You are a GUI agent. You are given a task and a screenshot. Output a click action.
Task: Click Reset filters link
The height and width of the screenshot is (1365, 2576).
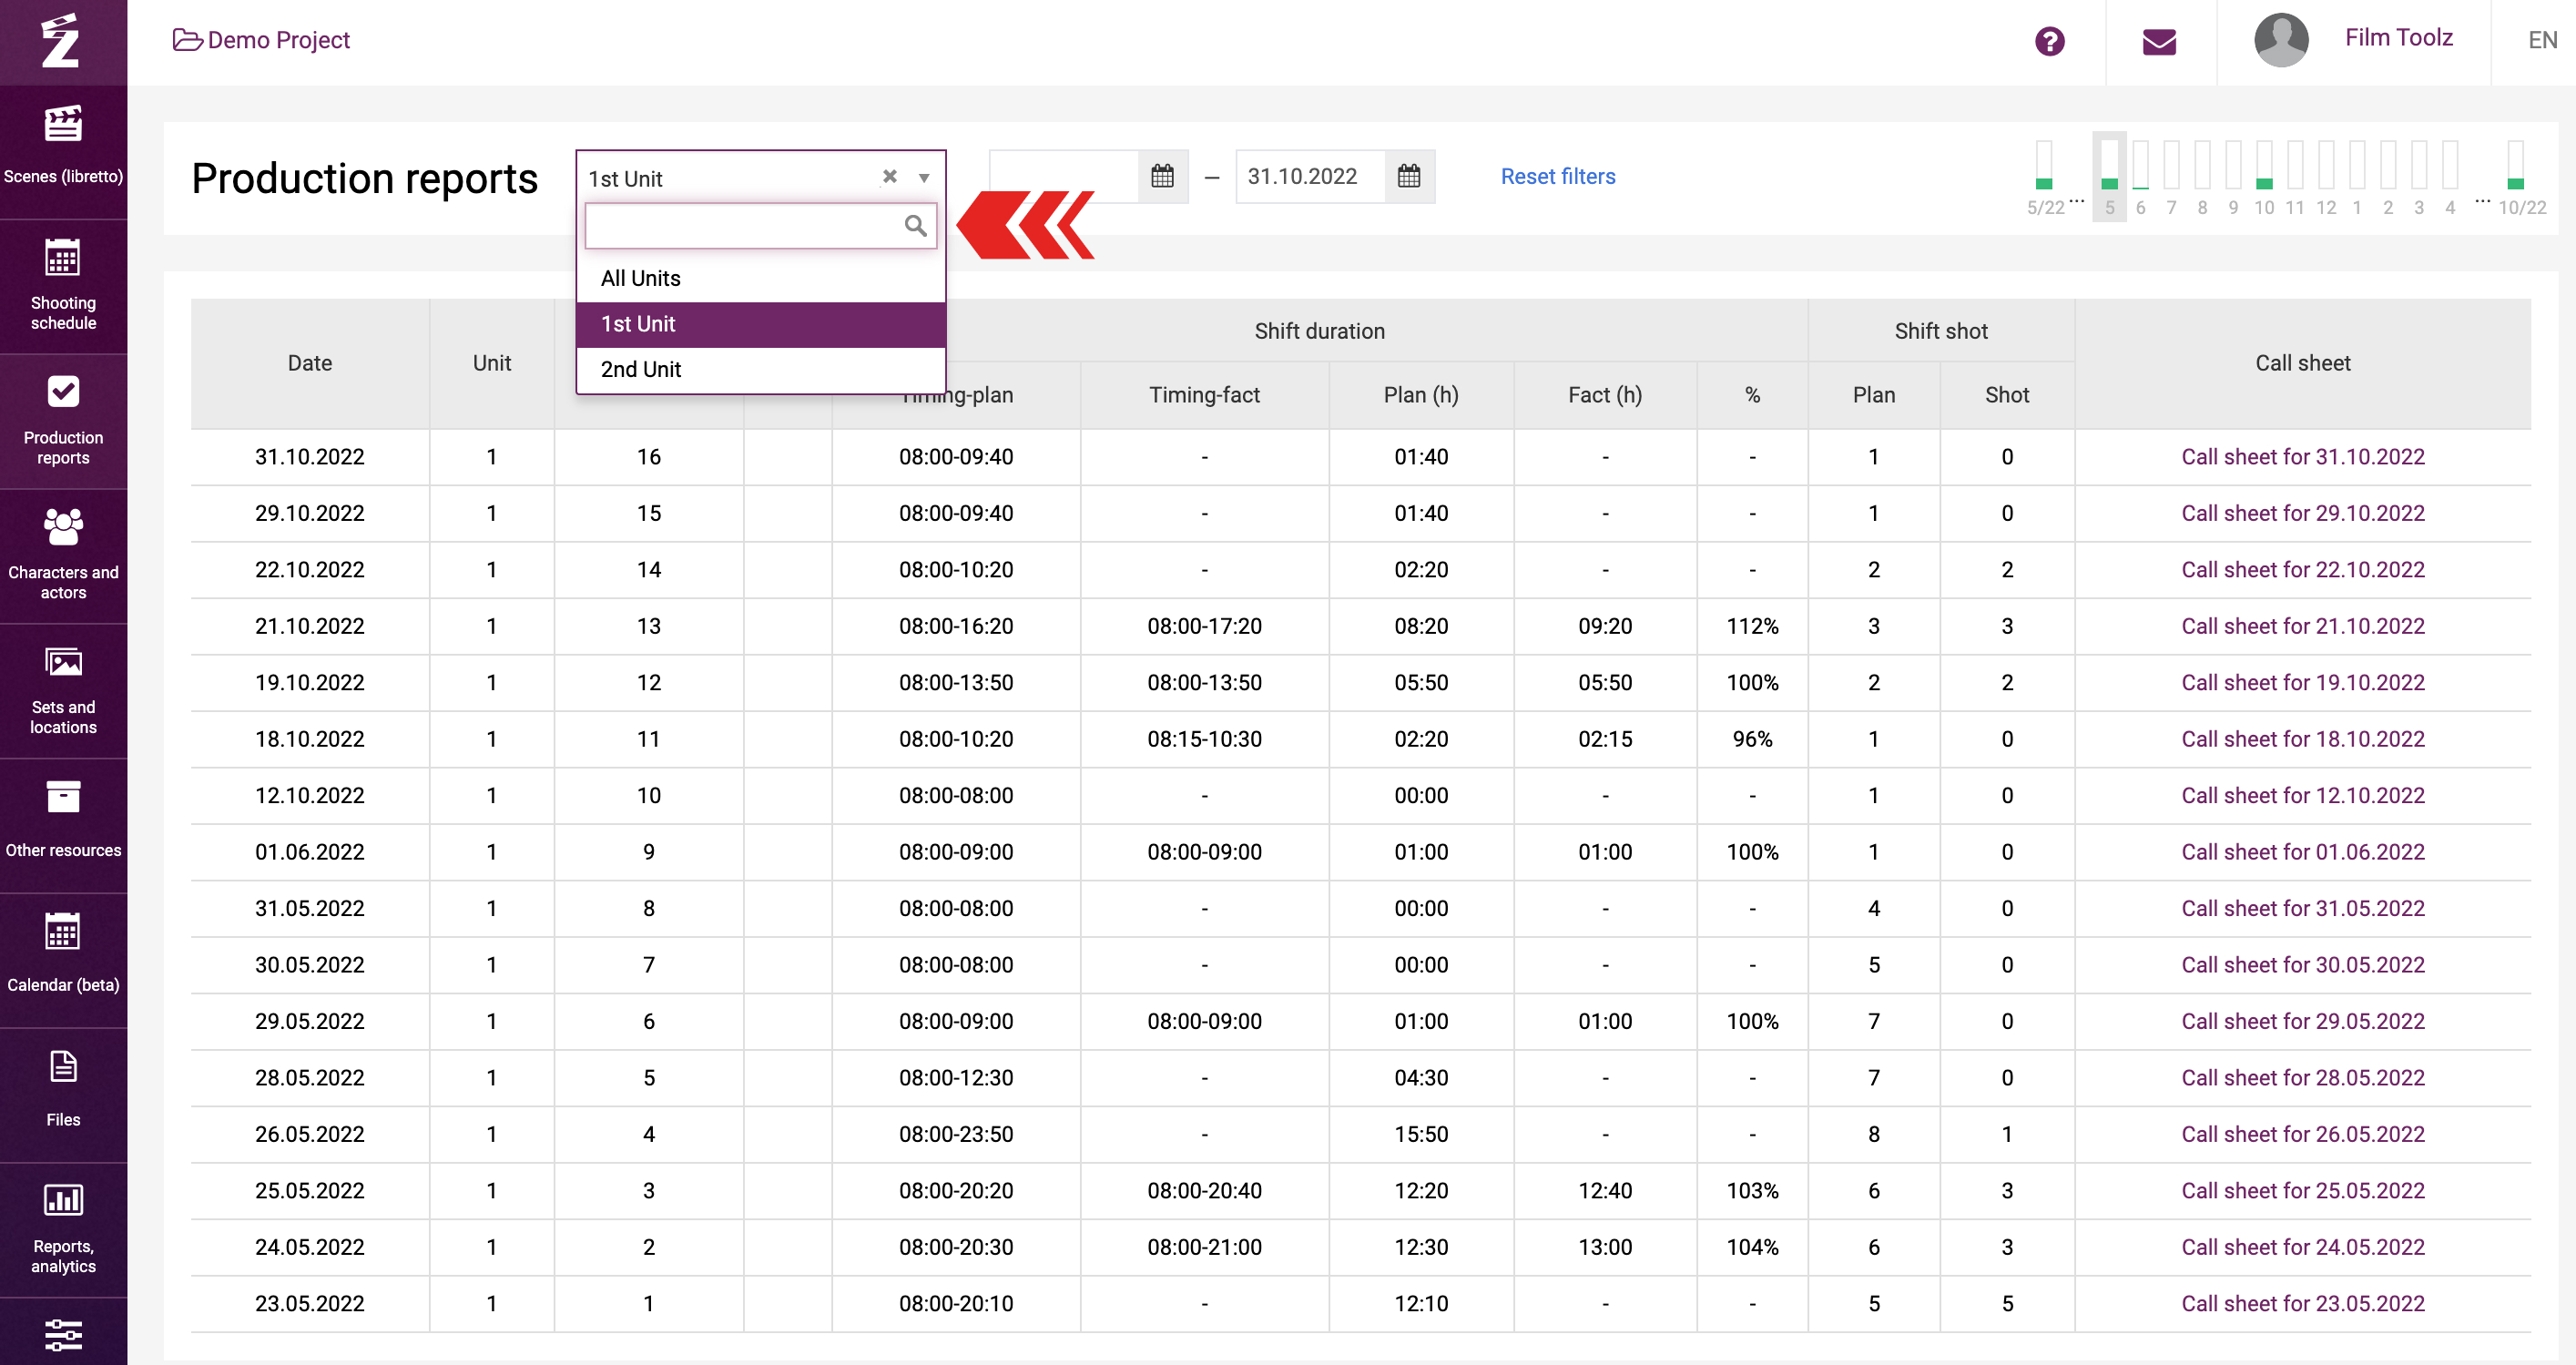pos(1557,176)
